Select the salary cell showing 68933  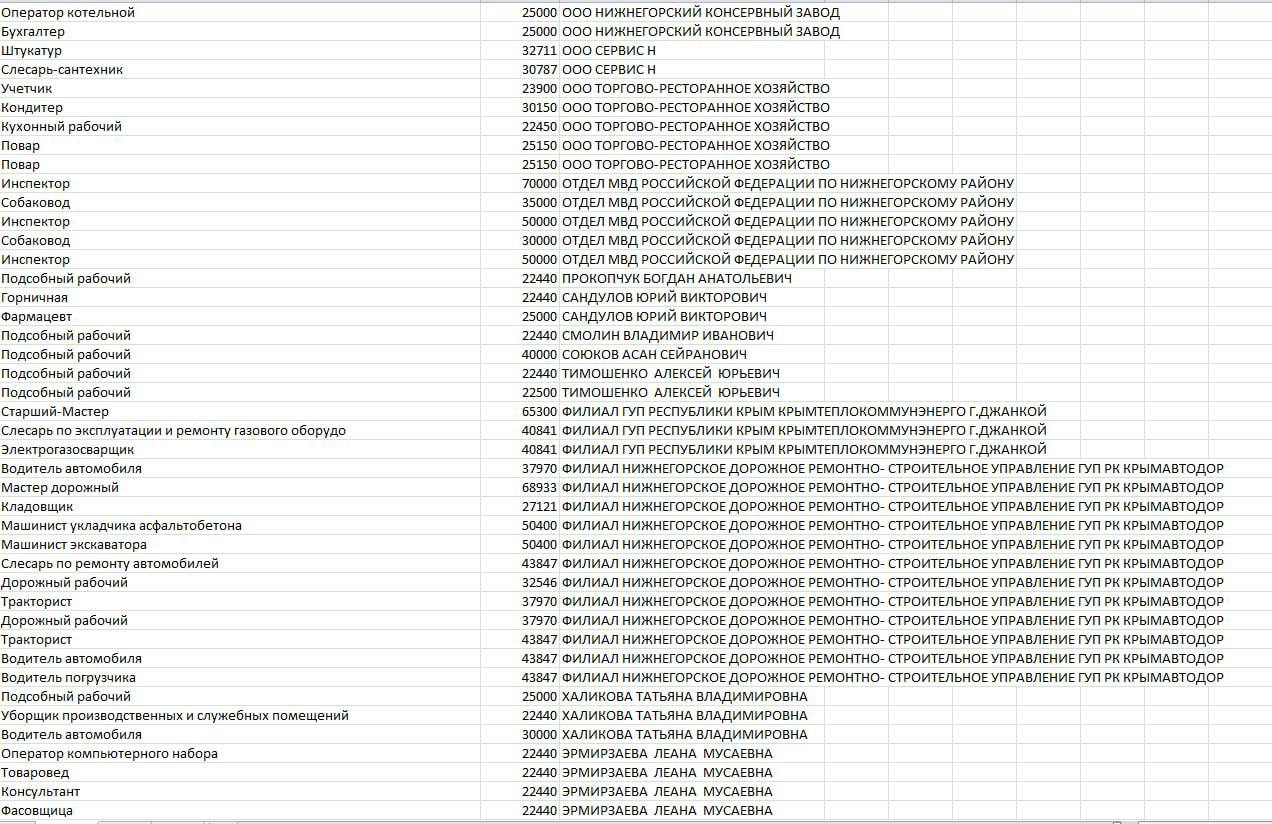tap(539, 488)
